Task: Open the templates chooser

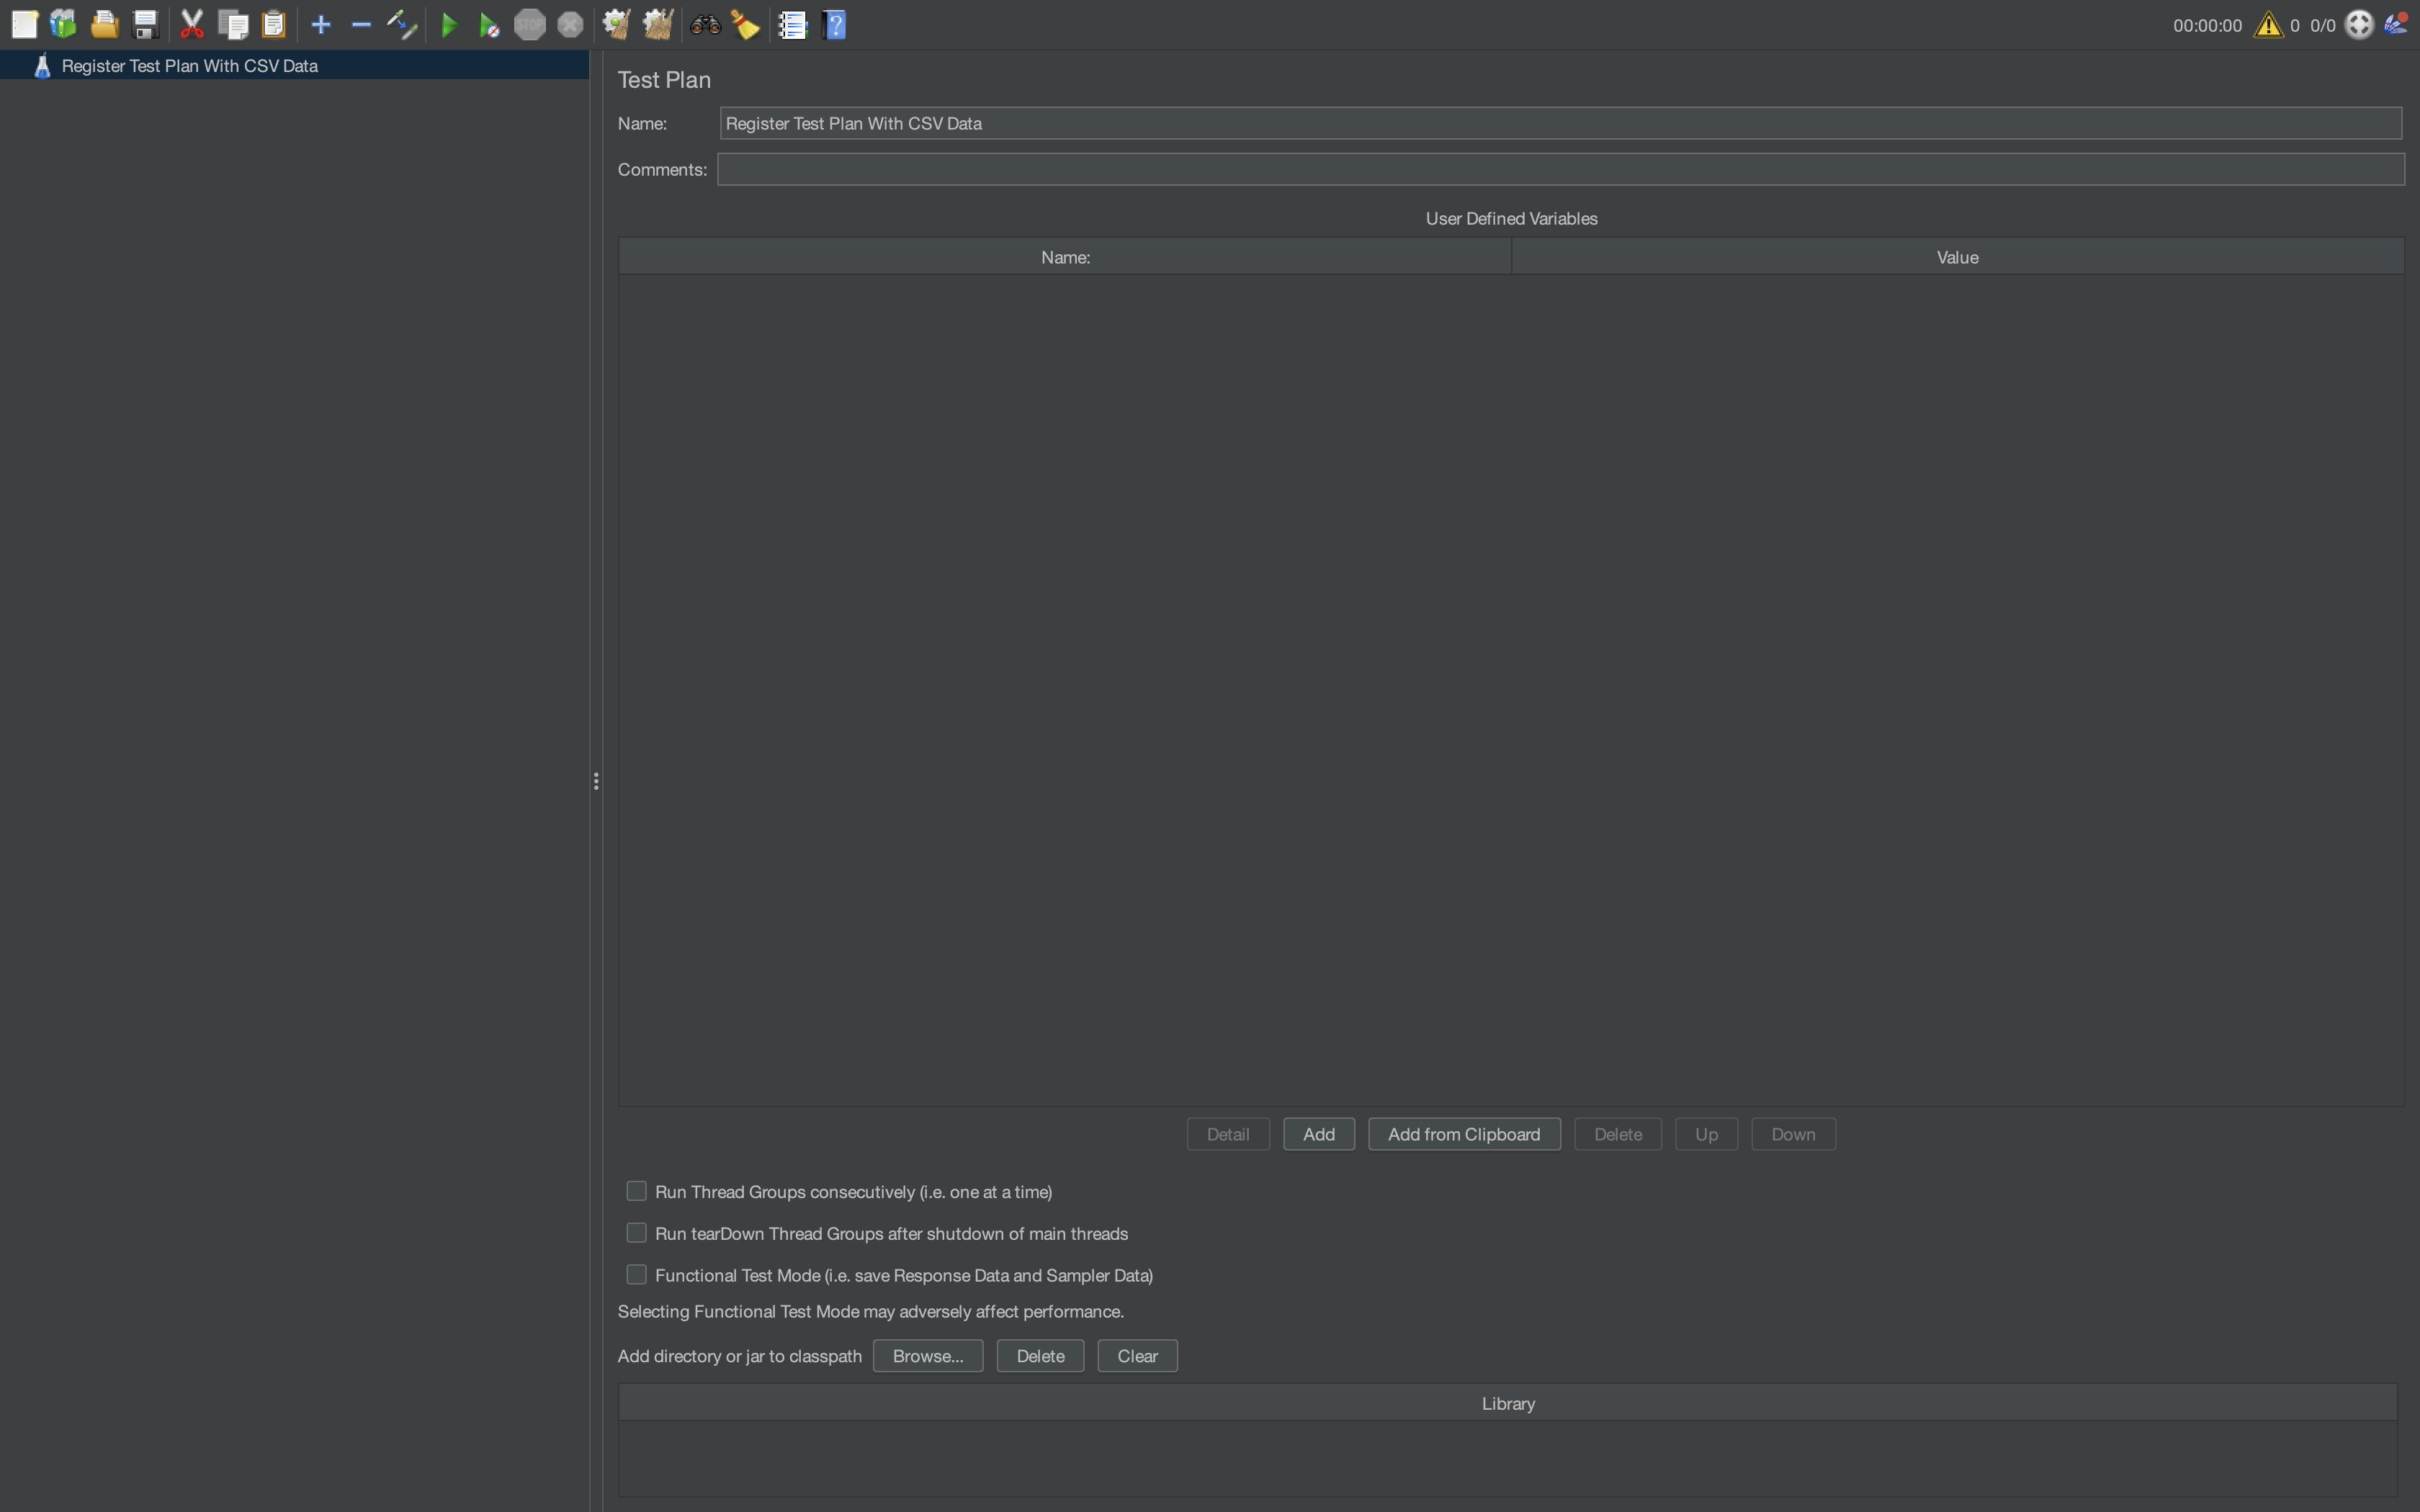Action: click(63, 24)
